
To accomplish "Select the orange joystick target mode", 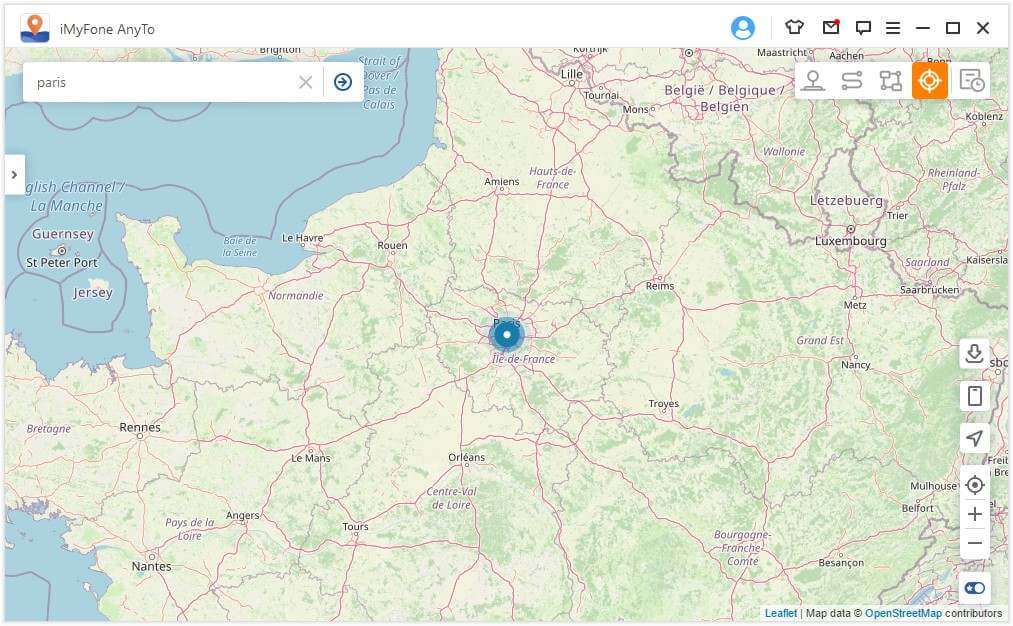I will 930,81.
